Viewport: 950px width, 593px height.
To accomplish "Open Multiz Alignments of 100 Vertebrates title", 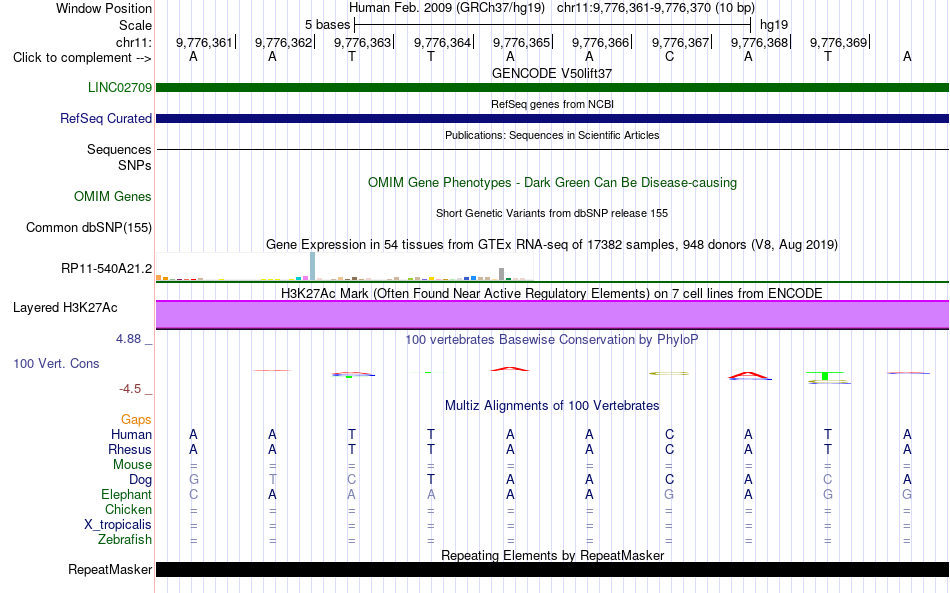I will (x=552, y=406).
